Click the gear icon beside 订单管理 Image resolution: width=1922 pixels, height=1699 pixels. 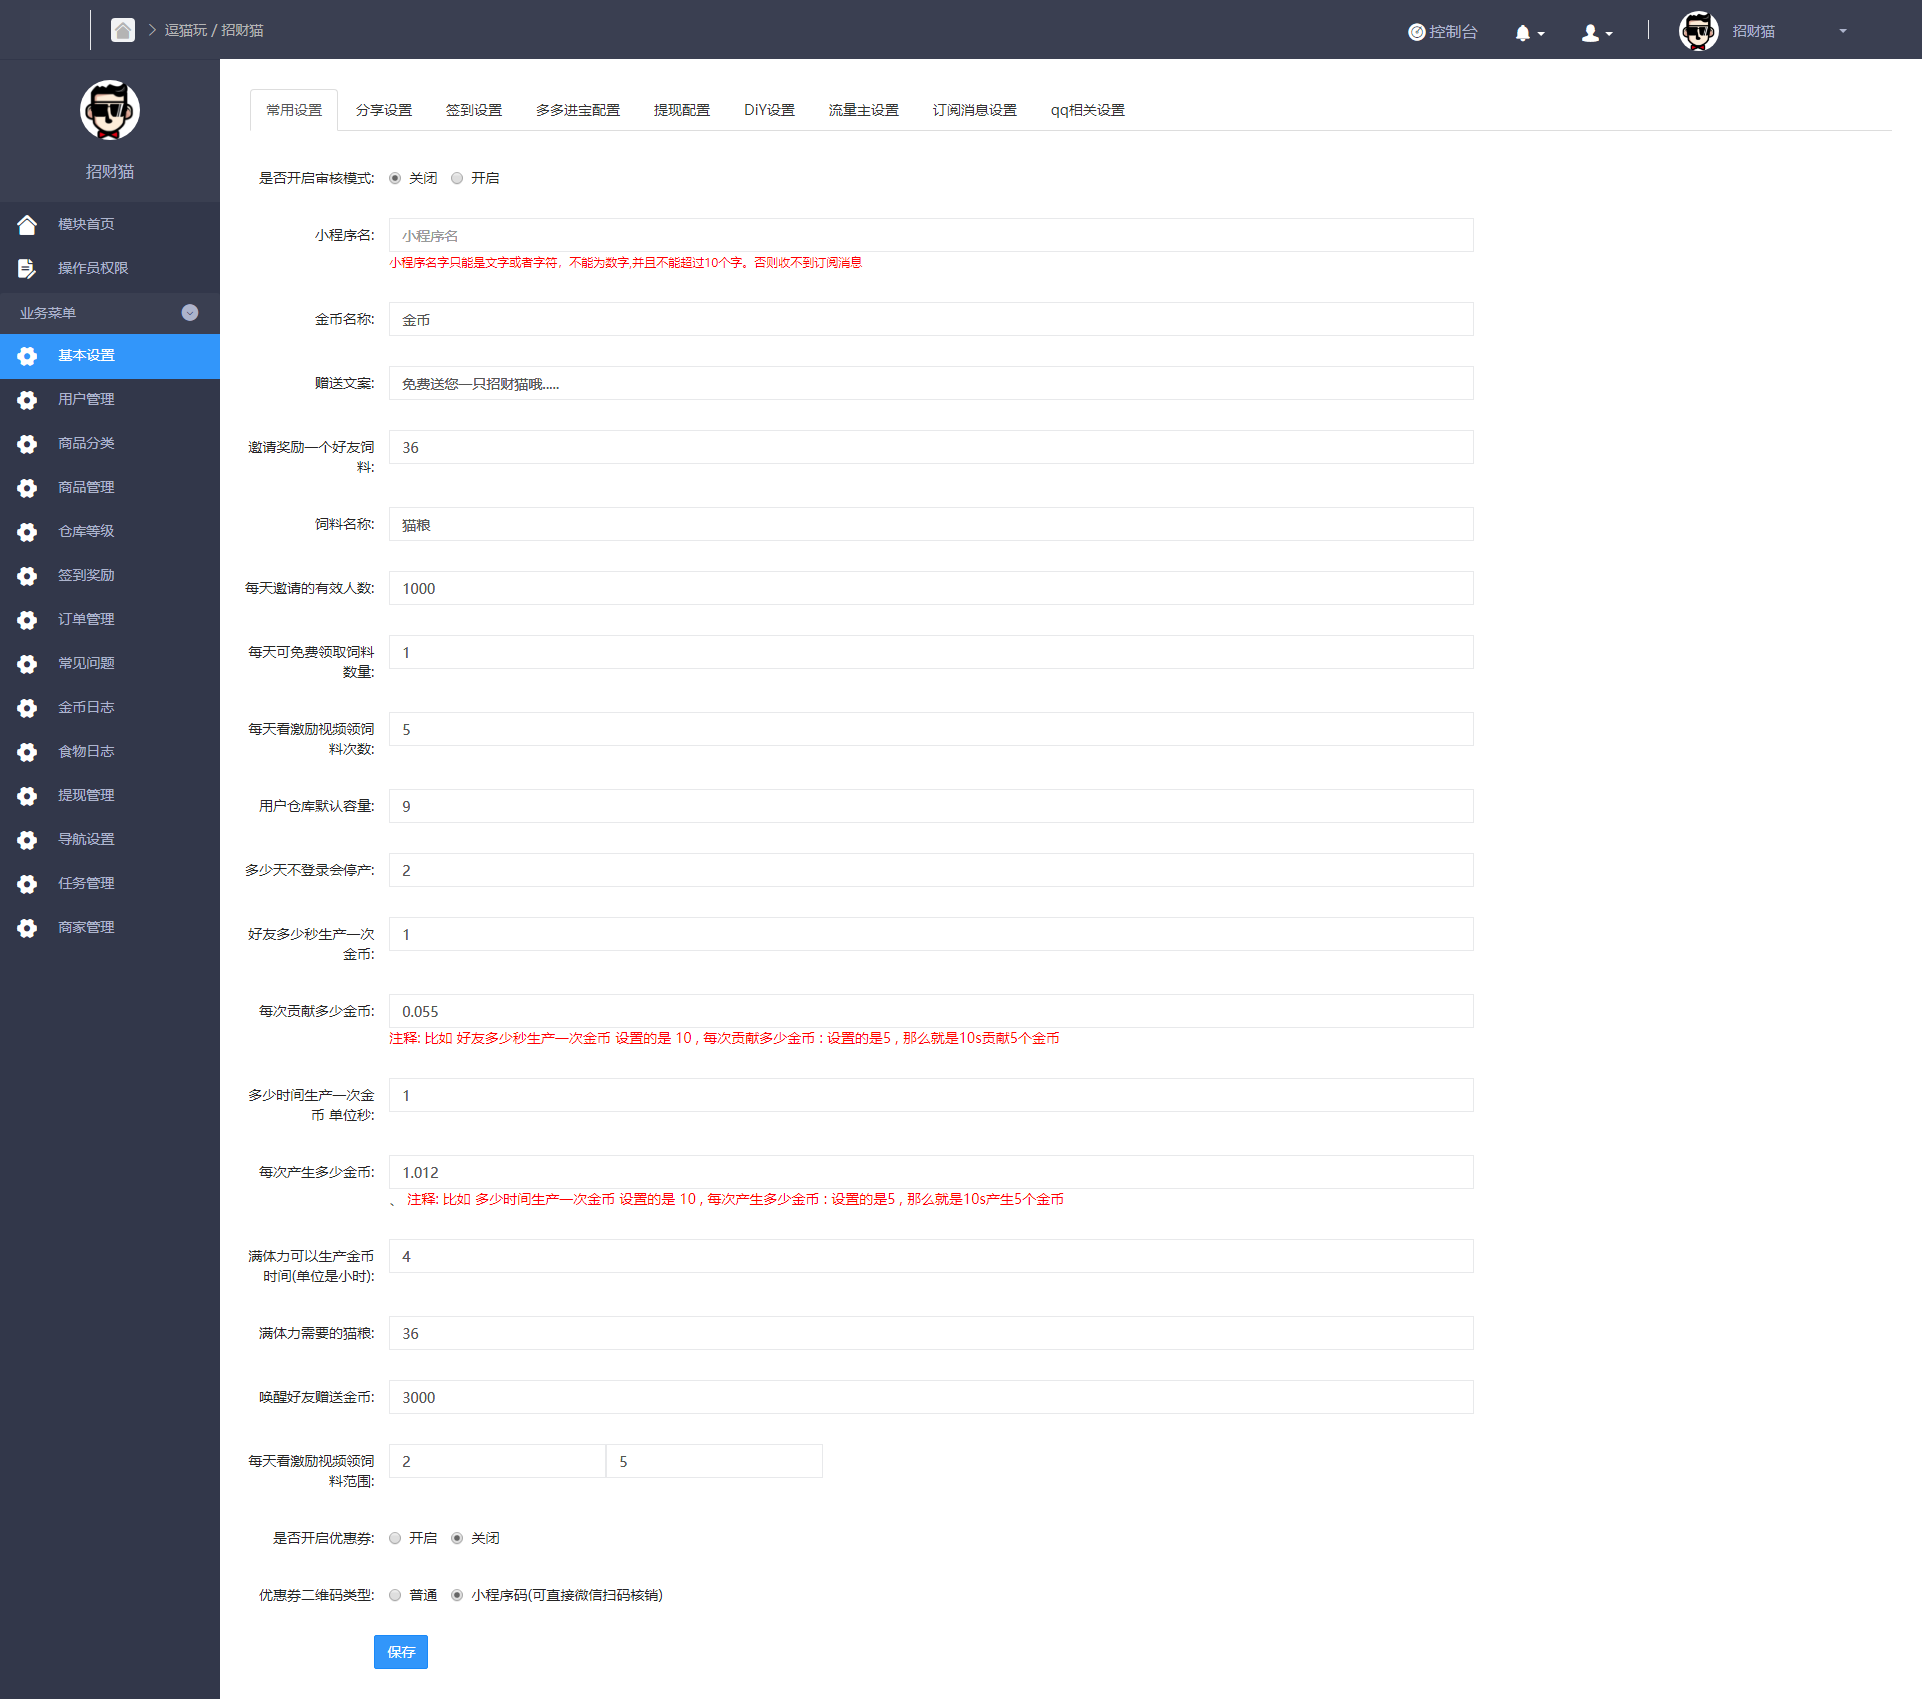pos(27,620)
